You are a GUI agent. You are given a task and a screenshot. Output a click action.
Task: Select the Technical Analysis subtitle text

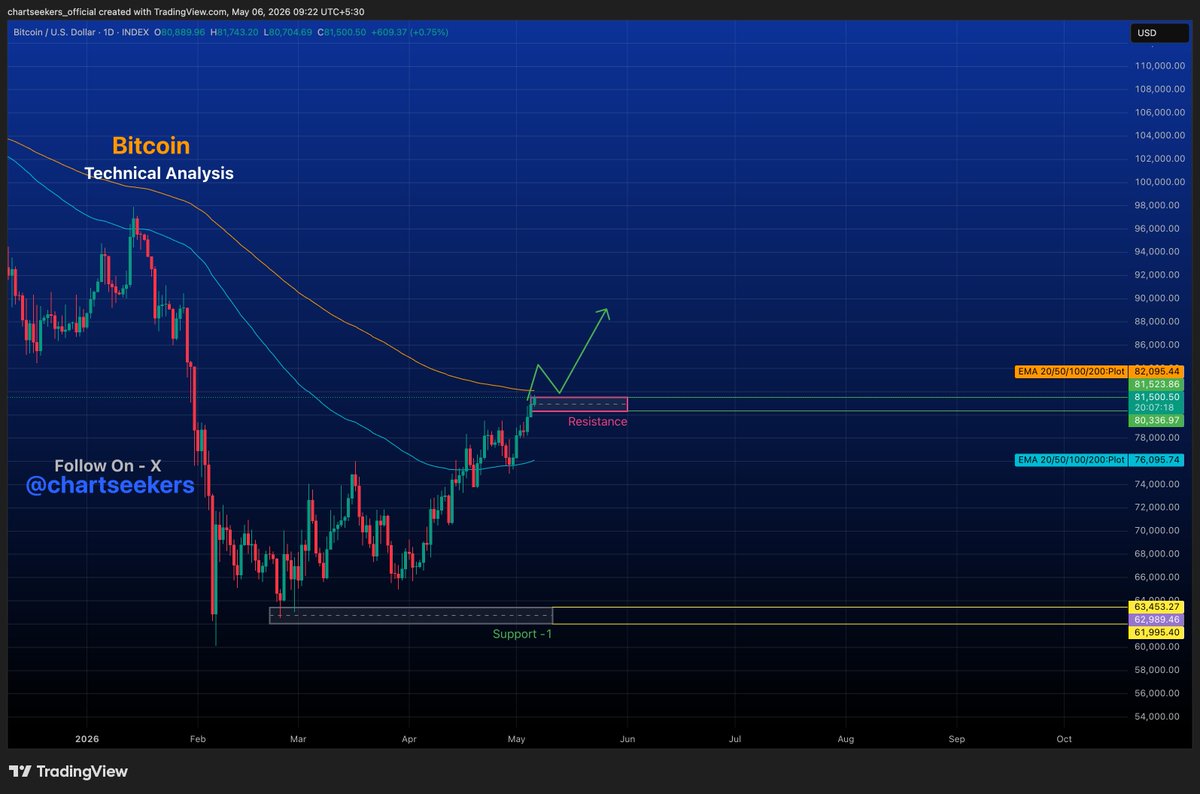(x=159, y=173)
